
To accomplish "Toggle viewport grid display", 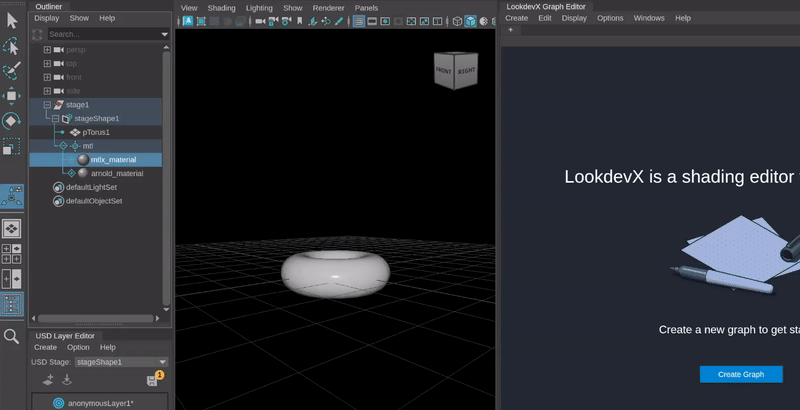I will [359, 21].
